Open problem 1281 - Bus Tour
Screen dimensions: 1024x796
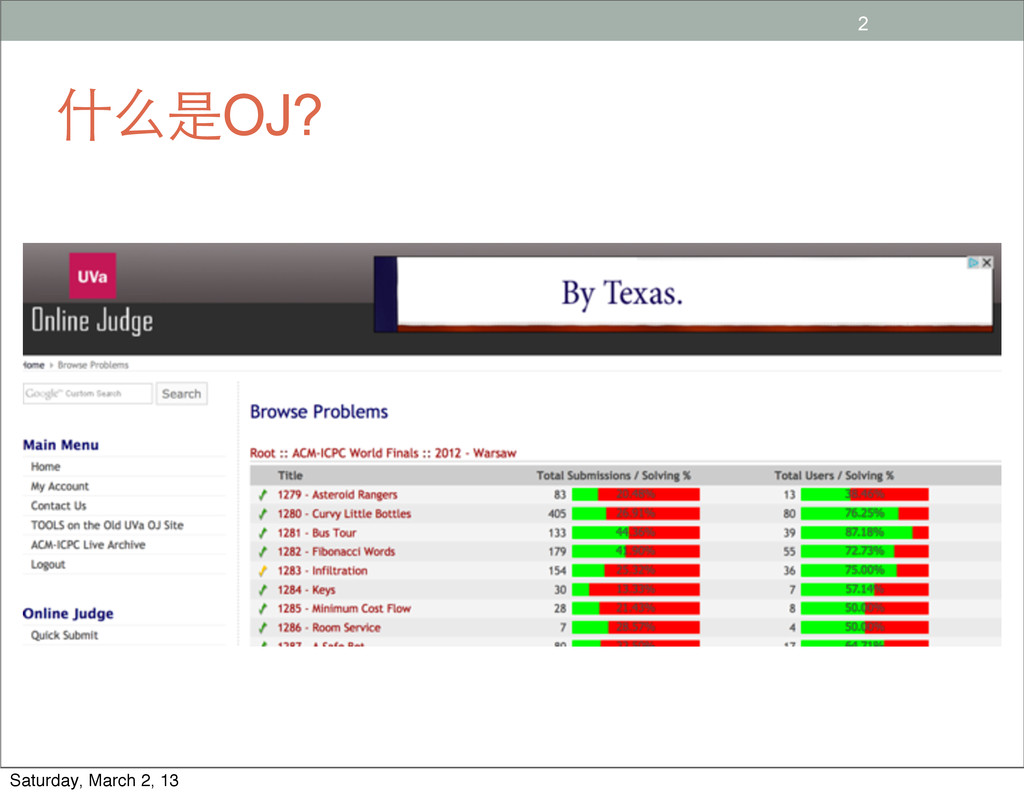click(x=317, y=533)
